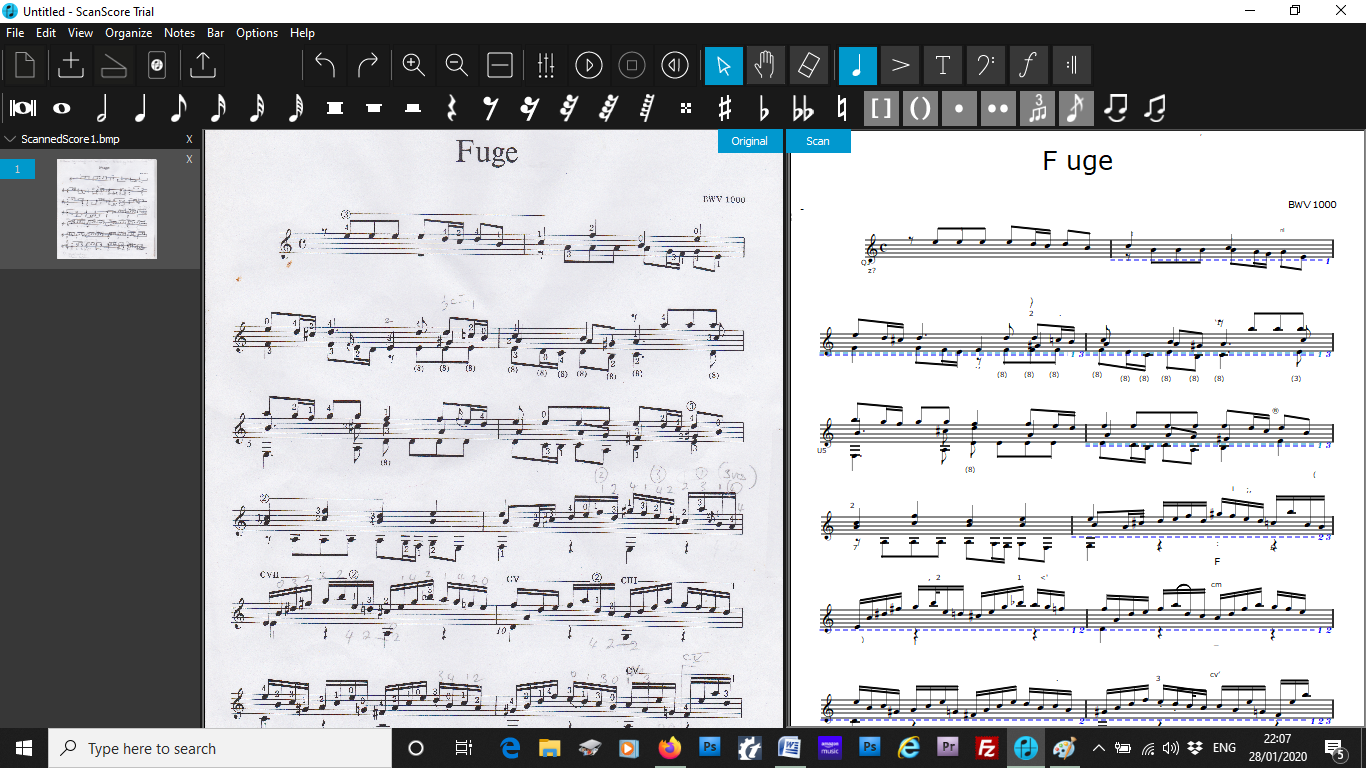Click the Windows search box
1366x768 pixels.
click(x=219, y=748)
